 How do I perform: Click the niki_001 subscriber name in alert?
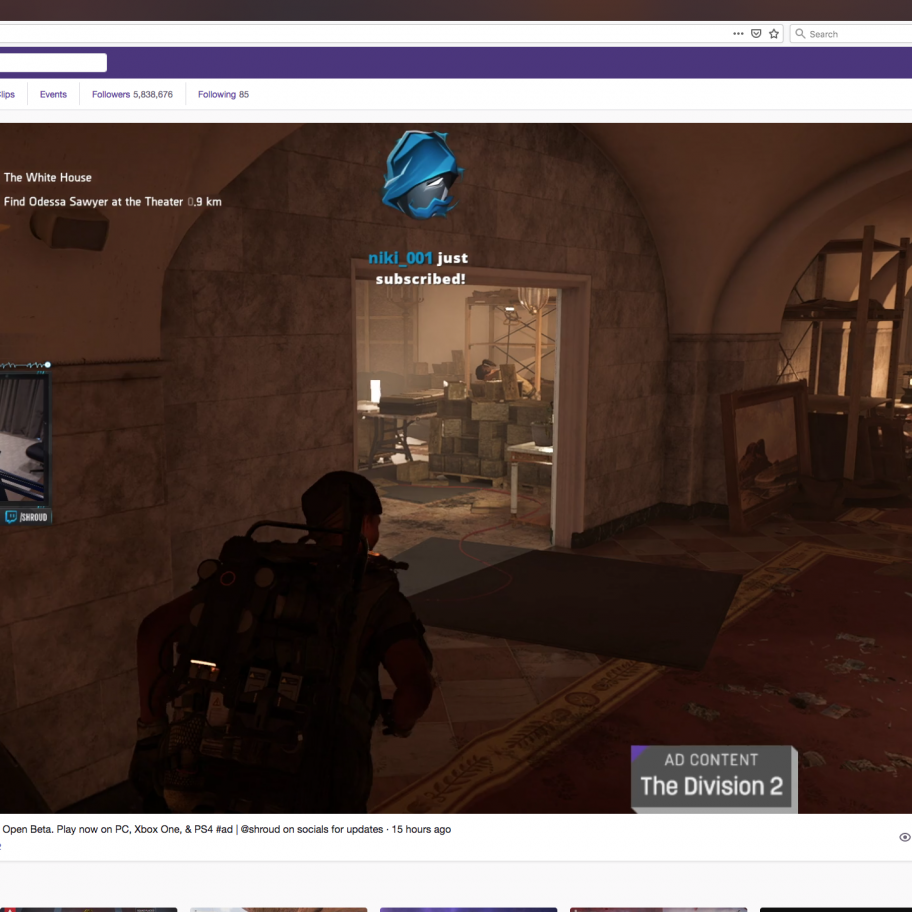400,258
